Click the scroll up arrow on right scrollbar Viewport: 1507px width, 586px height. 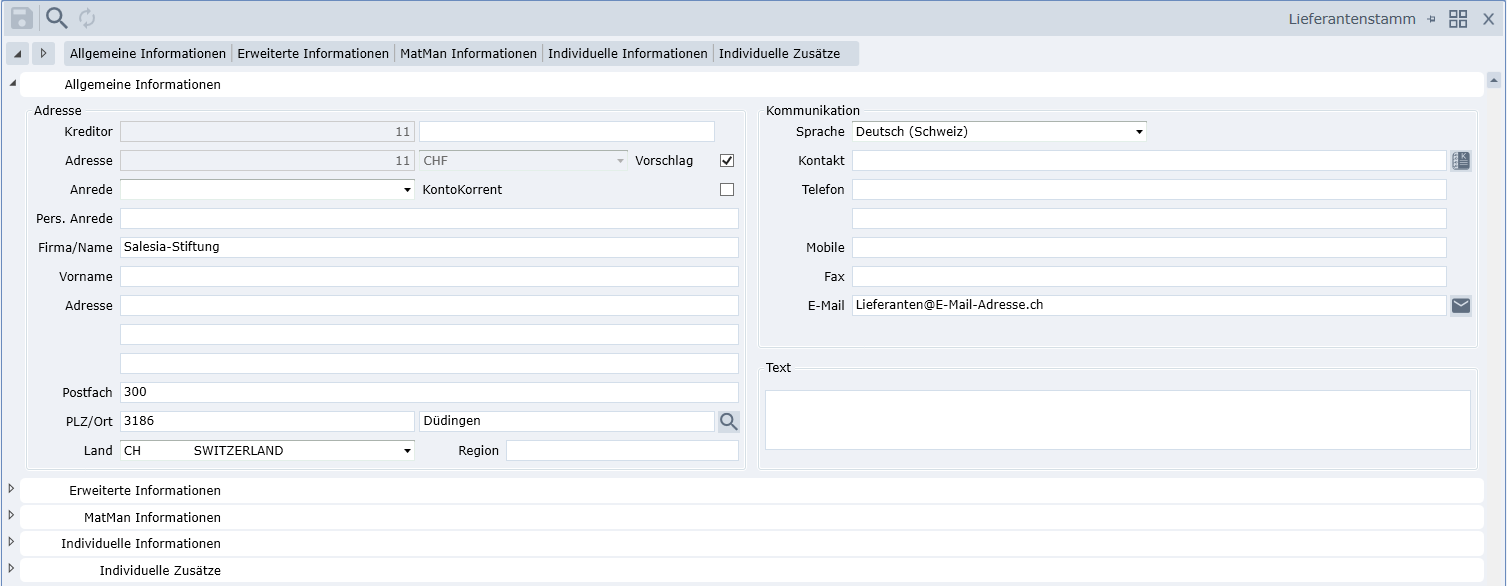tap(1493, 79)
